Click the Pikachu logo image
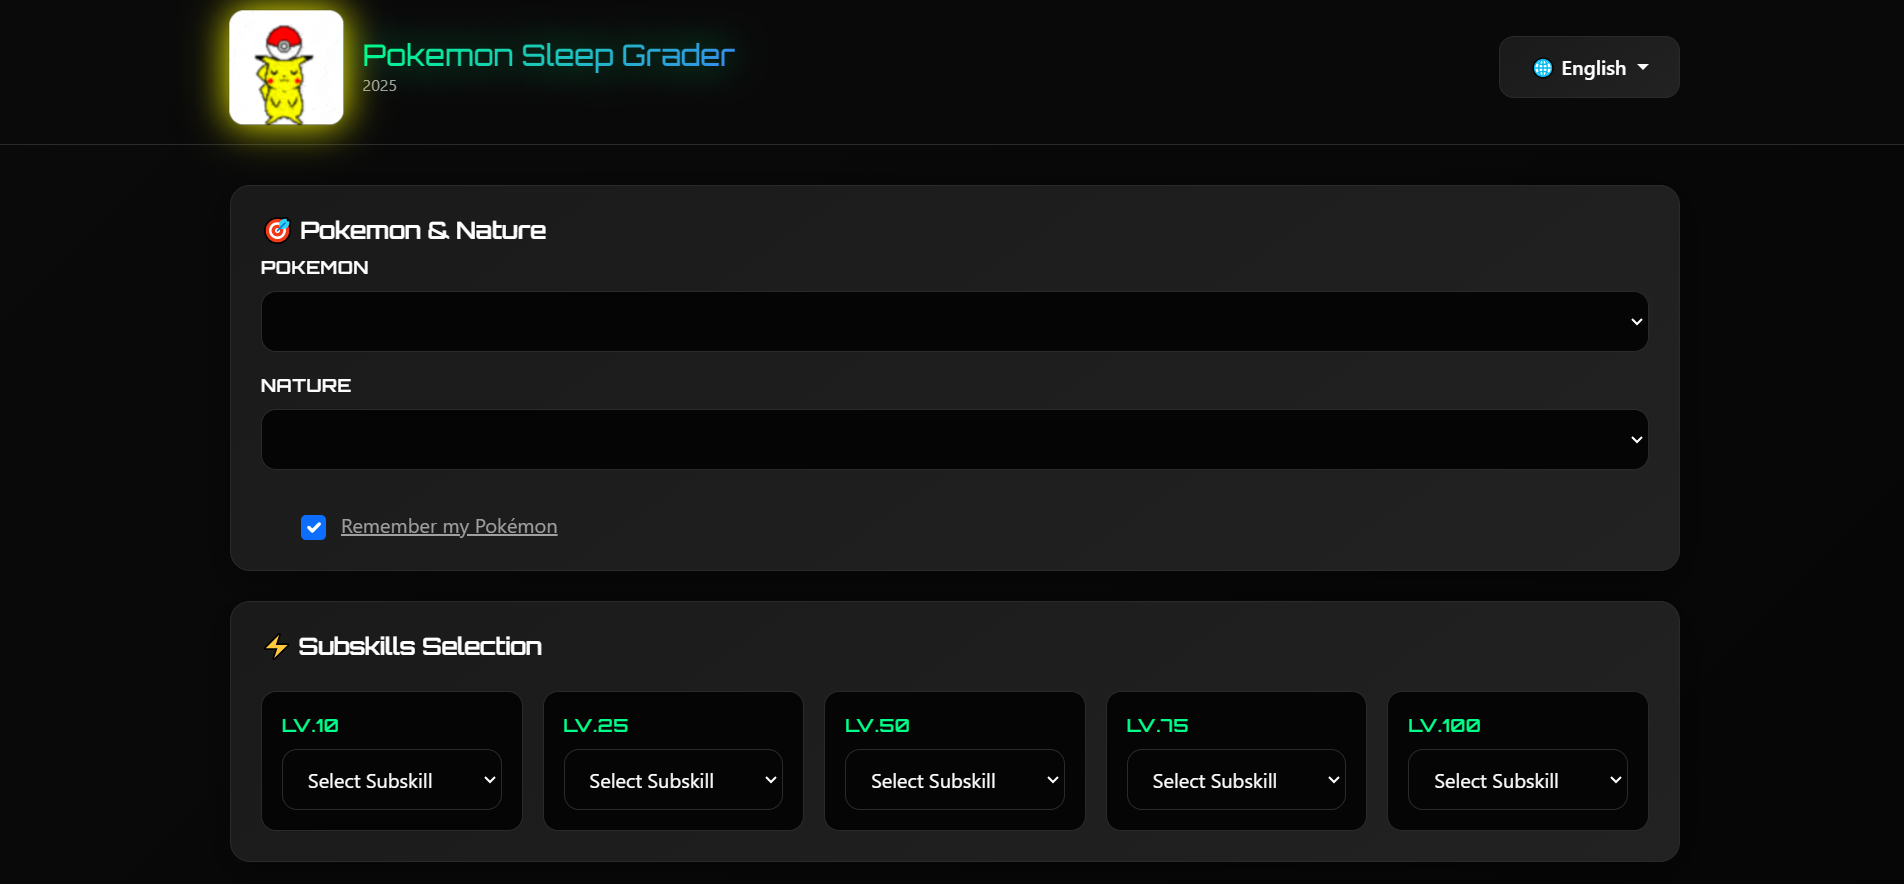The width and height of the screenshot is (1904, 884). pyautogui.click(x=286, y=67)
